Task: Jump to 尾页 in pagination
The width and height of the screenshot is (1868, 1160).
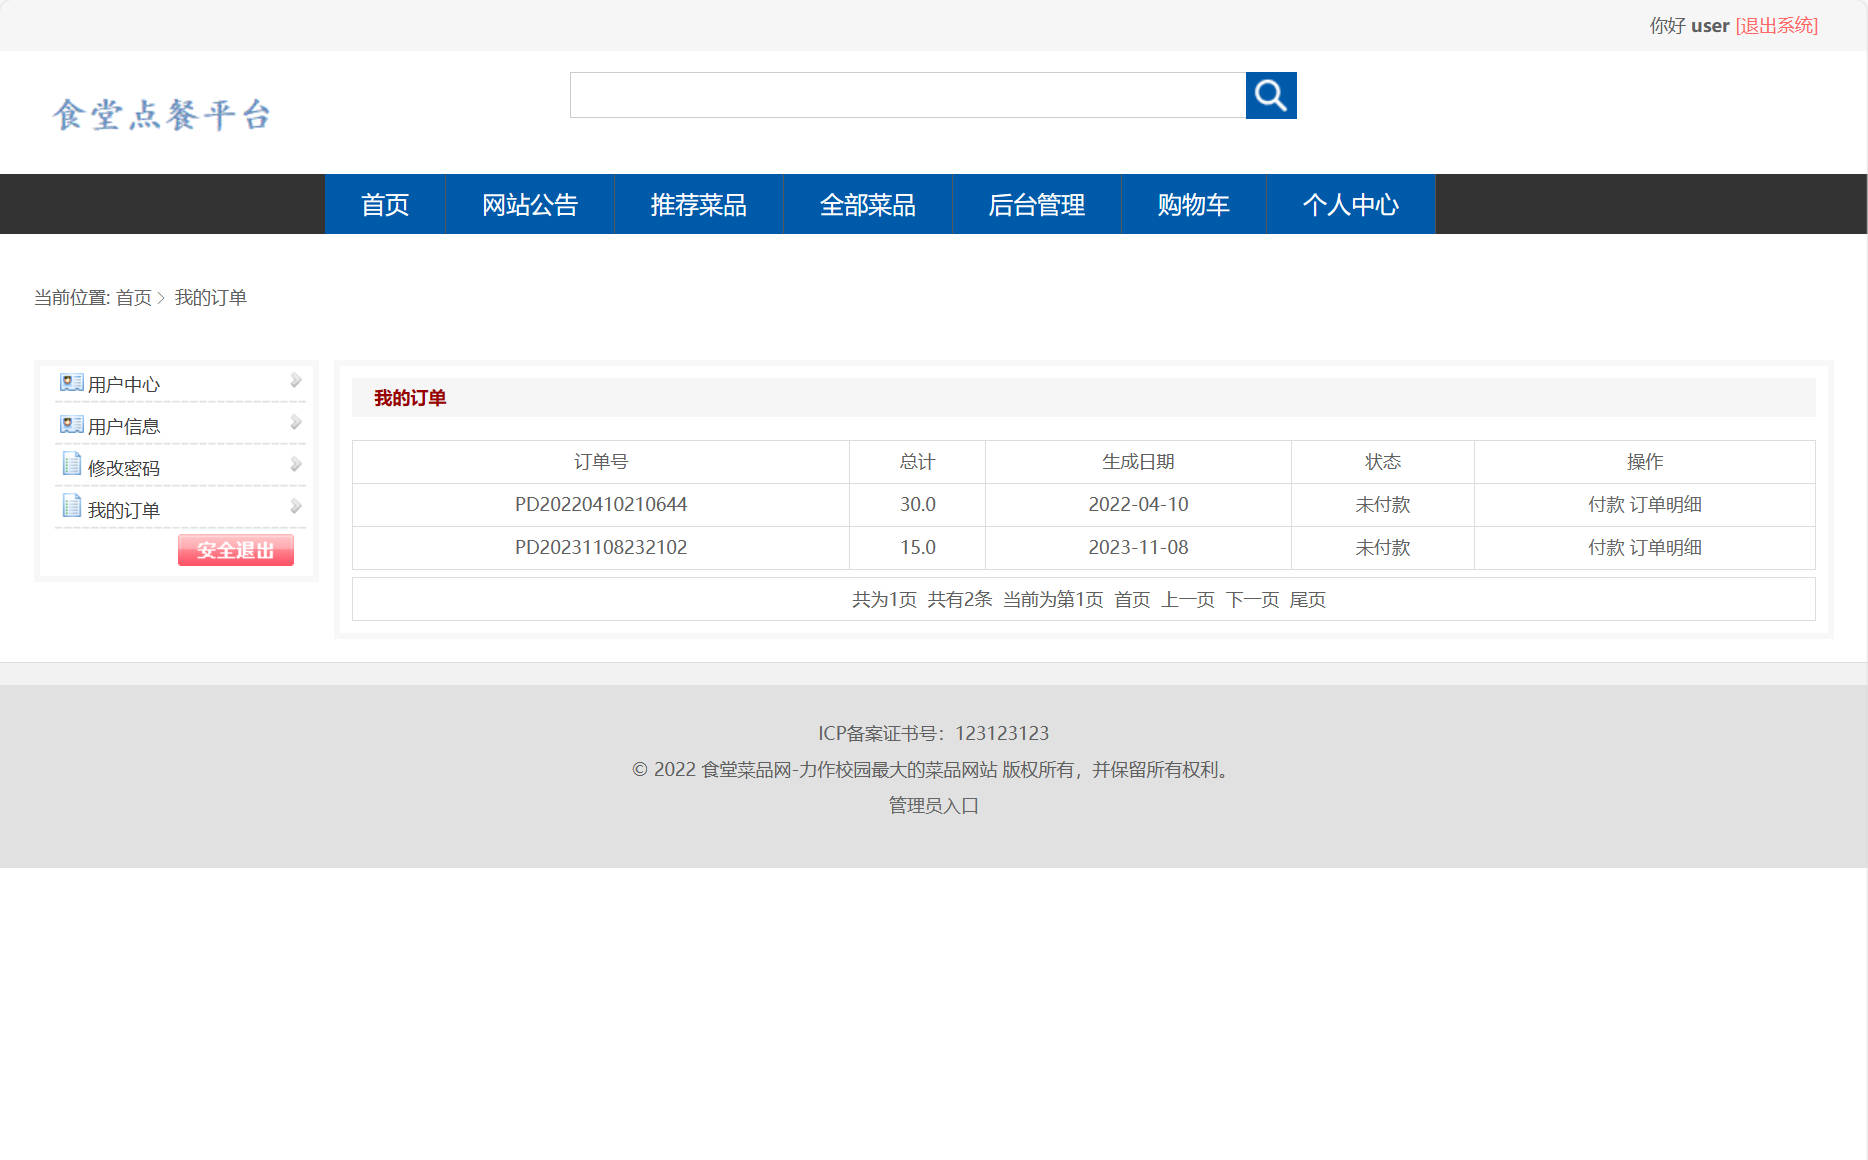Action: [1310, 599]
